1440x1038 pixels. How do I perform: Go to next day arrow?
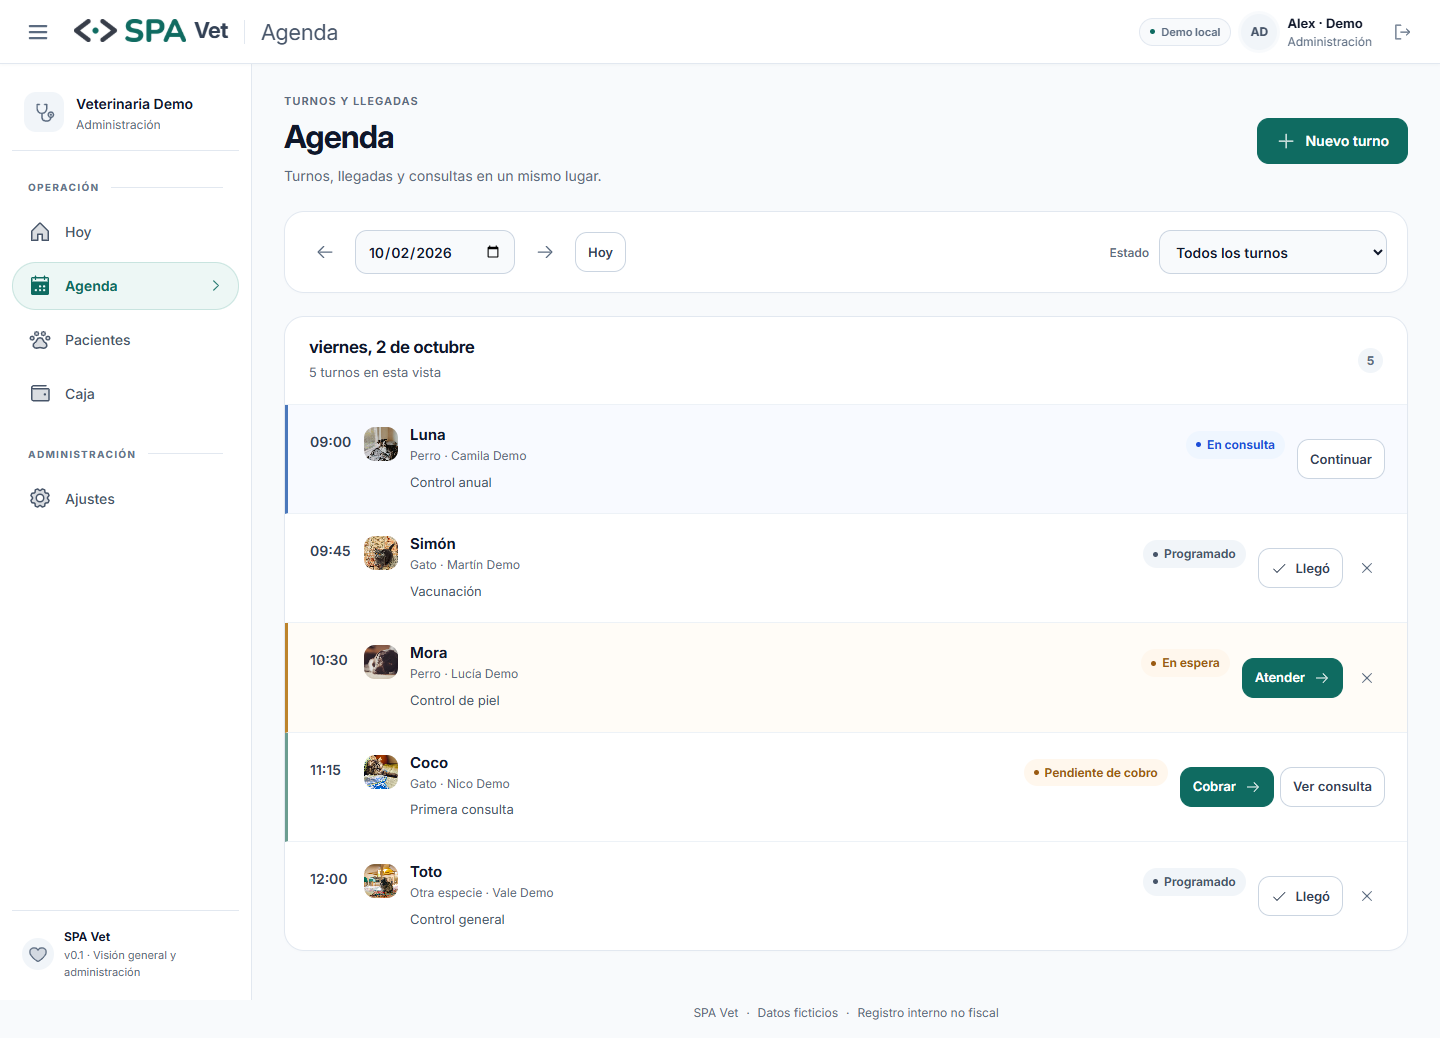[545, 252]
